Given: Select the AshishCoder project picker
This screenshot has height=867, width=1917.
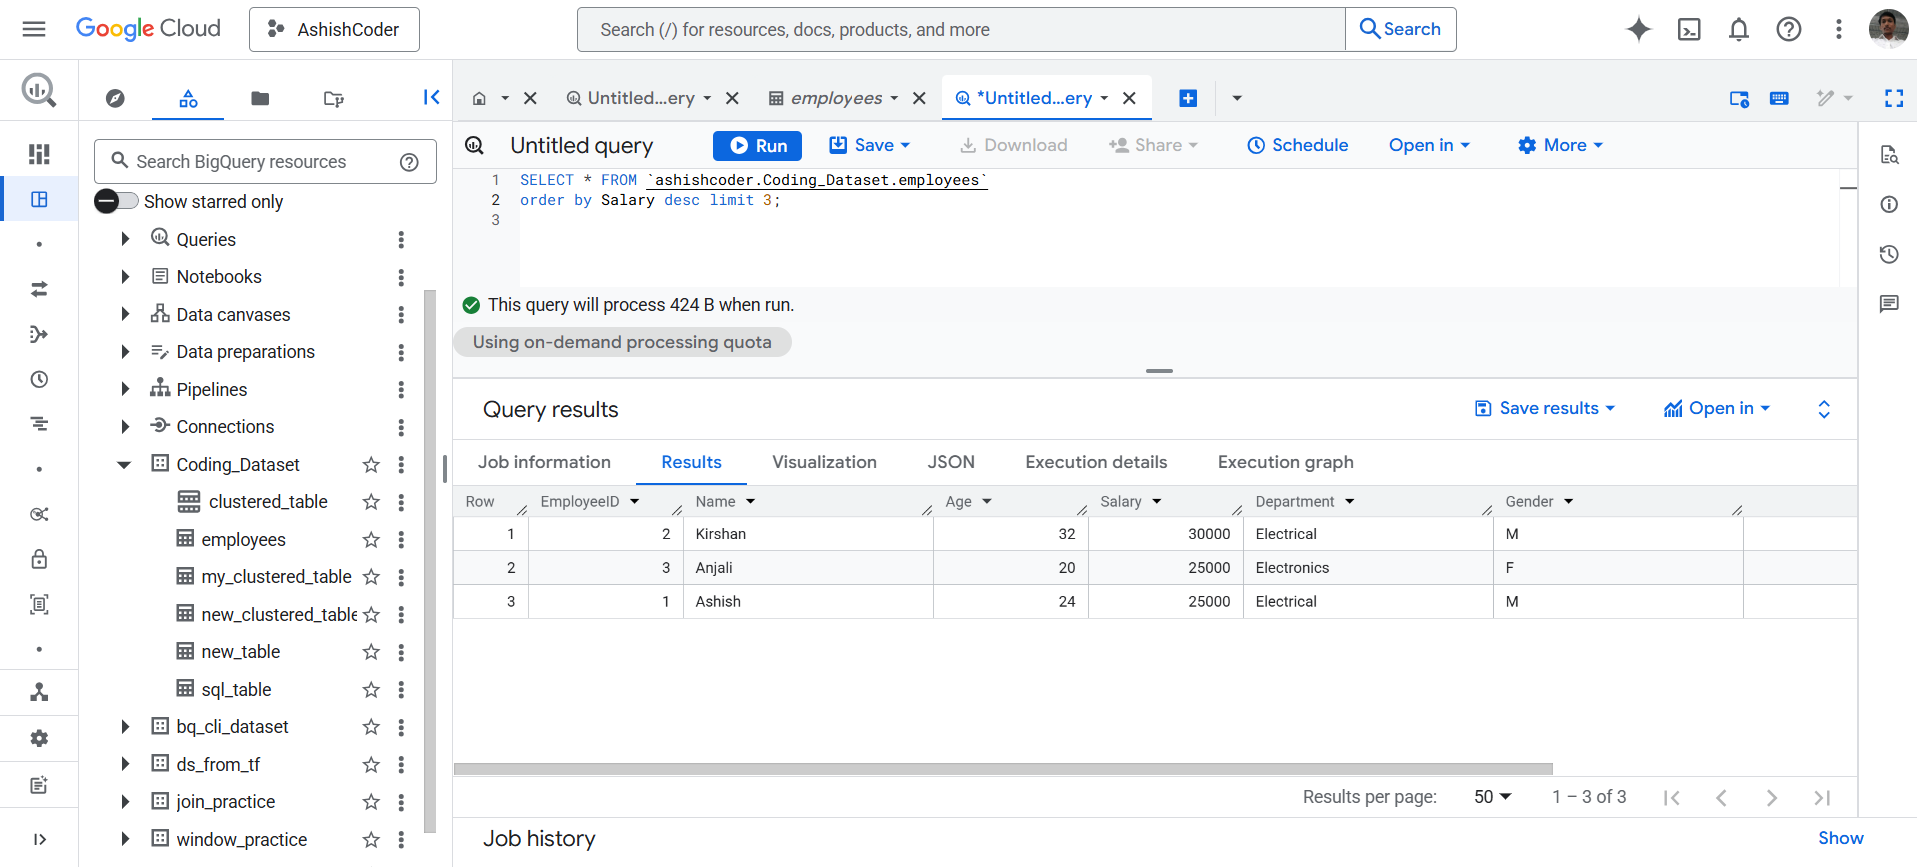Looking at the screenshot, I should (x=334, y=29).
